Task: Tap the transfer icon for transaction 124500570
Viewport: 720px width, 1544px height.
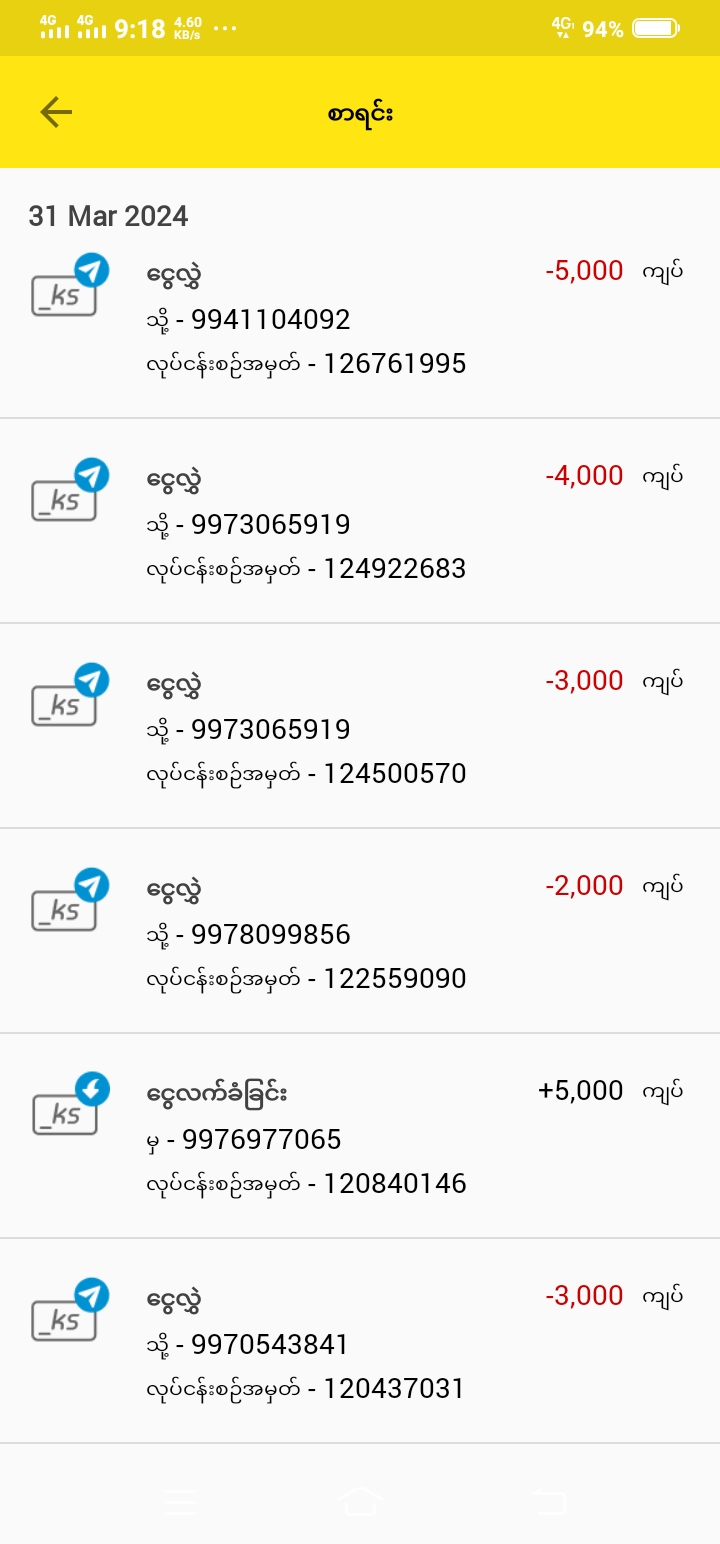Action: pyautogui.click(x=68, y=697)
